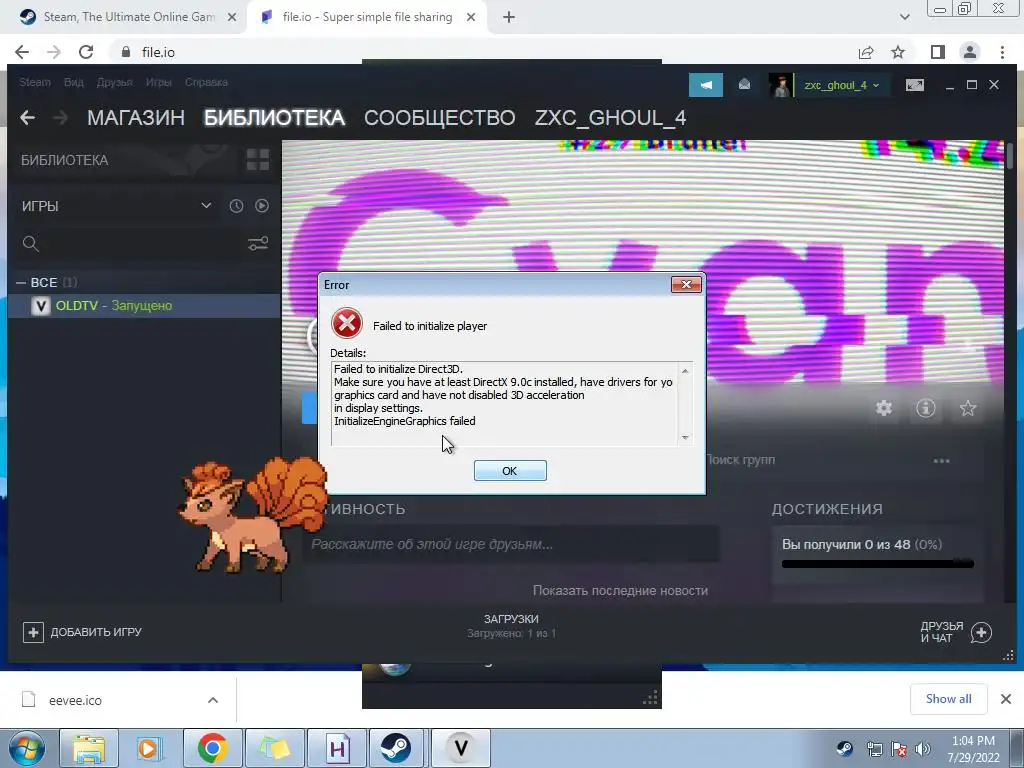
Task: Click ДОБАВИТЬ ИГРУ button
Action: pyautogui.click(x=82, y=632)
